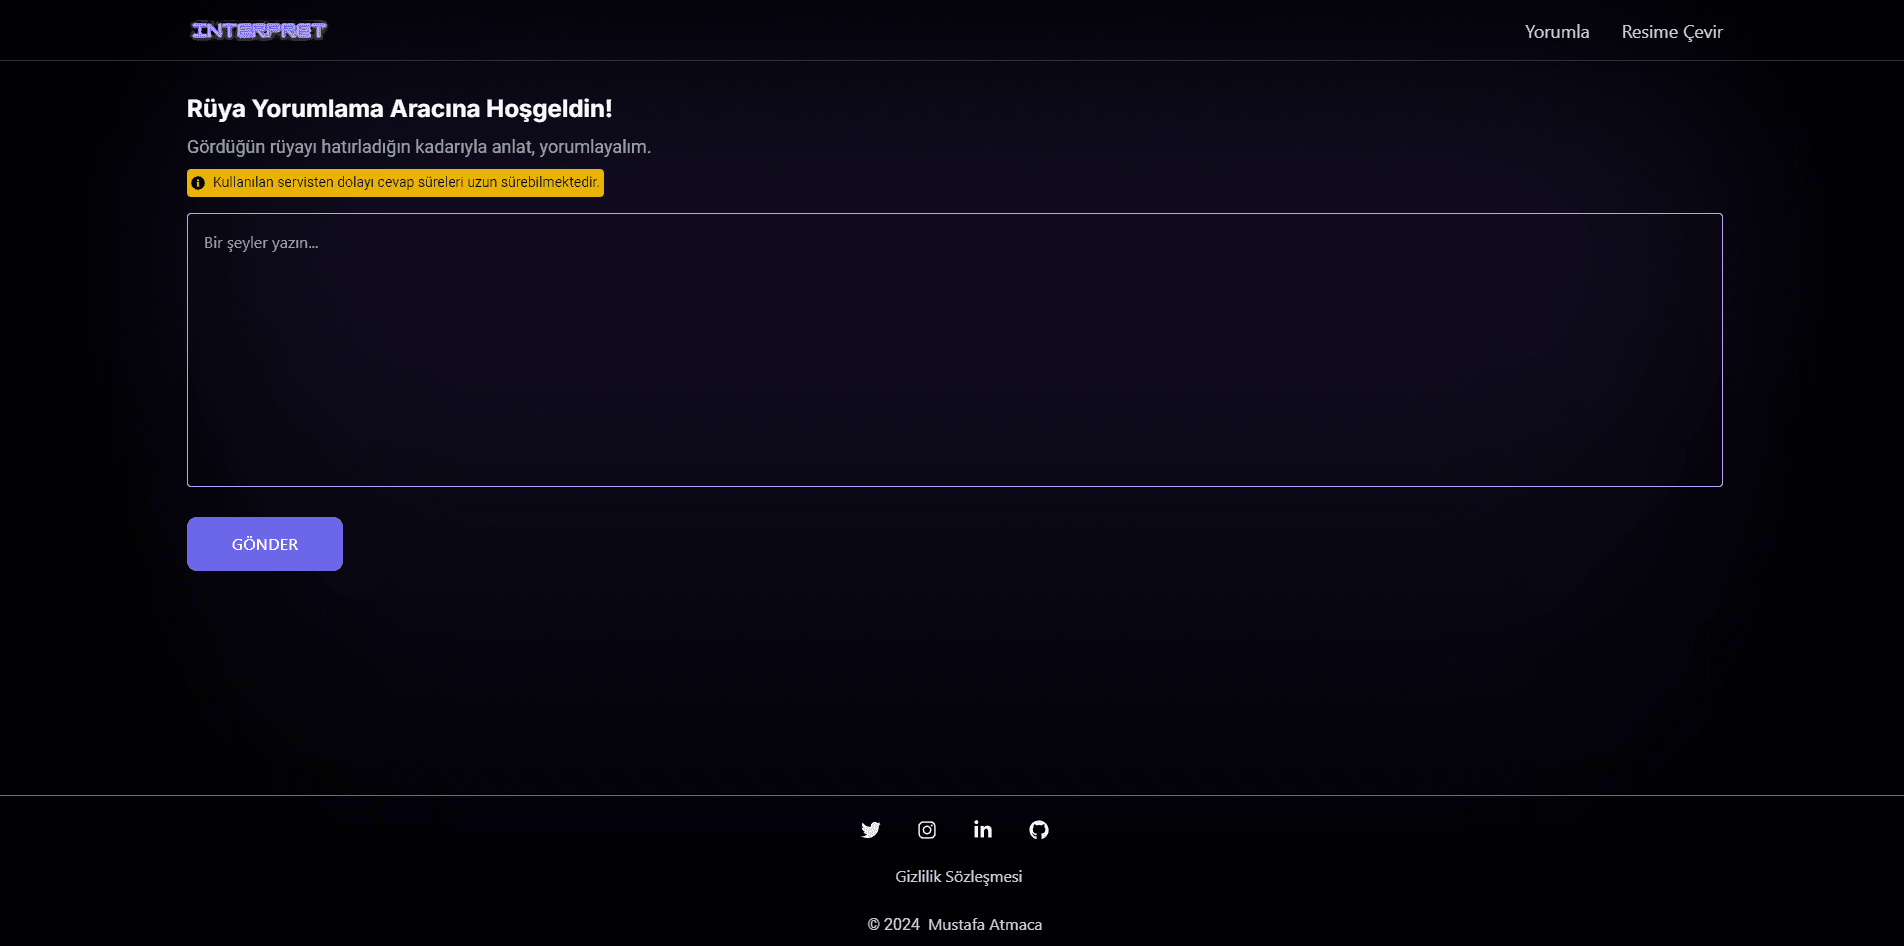Click the 'Rüya Yorumlama Aracına Hoşgeldin!' heading
Viewport: 1904px width, 946px height.
[x=400, y=109]
